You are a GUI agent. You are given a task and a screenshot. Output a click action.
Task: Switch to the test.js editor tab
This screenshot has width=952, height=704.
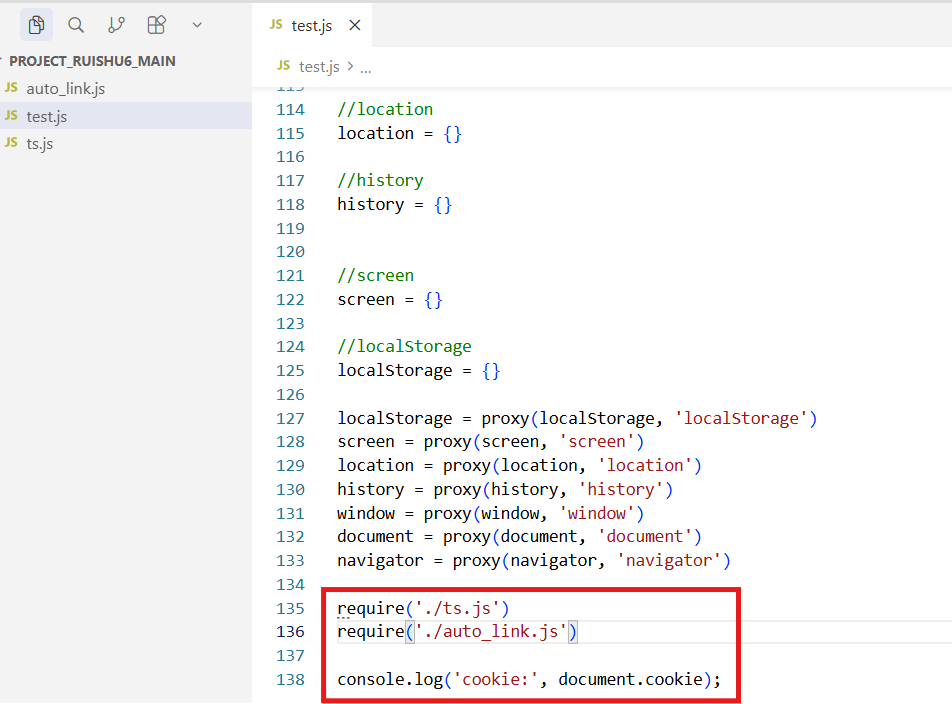pyautogui.click(x=311, y=26)
